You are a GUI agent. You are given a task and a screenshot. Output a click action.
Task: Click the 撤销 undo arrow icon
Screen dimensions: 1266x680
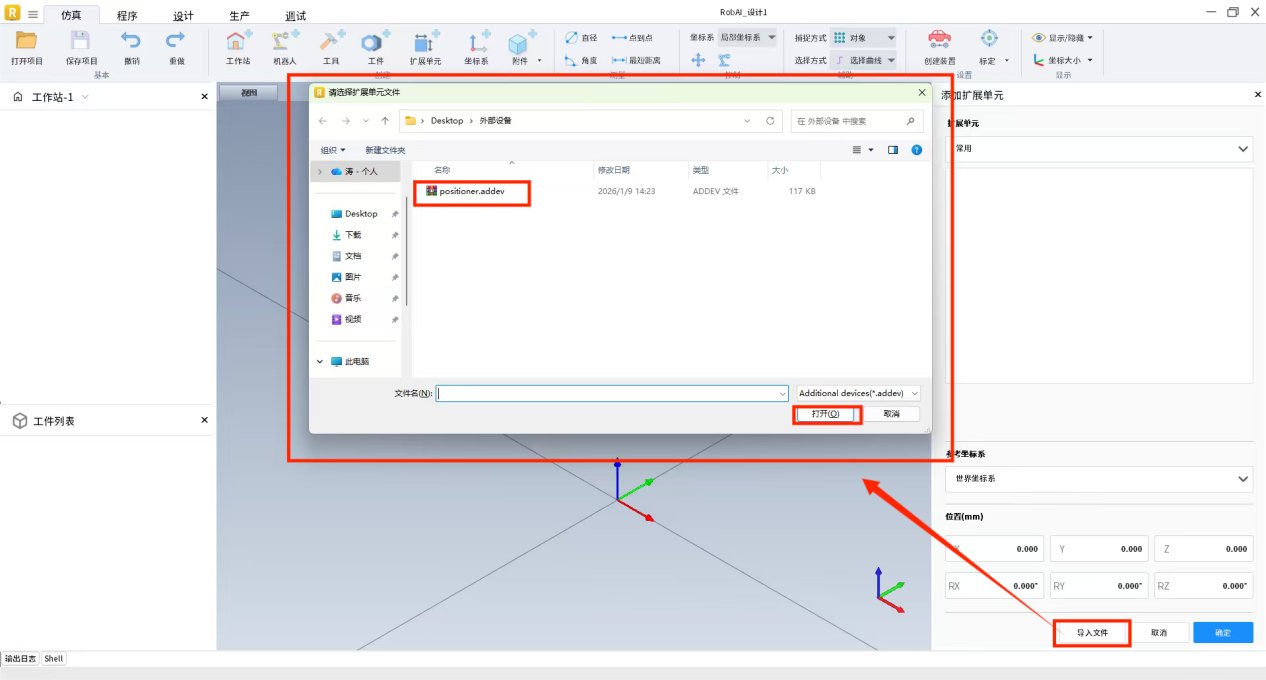131,41
